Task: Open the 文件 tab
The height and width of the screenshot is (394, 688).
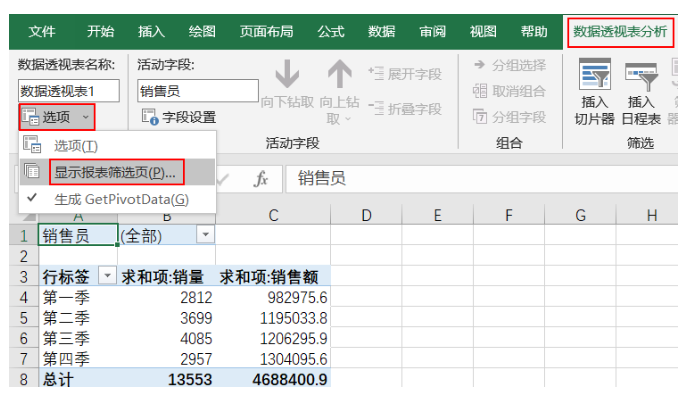Action: coord(42,32)
